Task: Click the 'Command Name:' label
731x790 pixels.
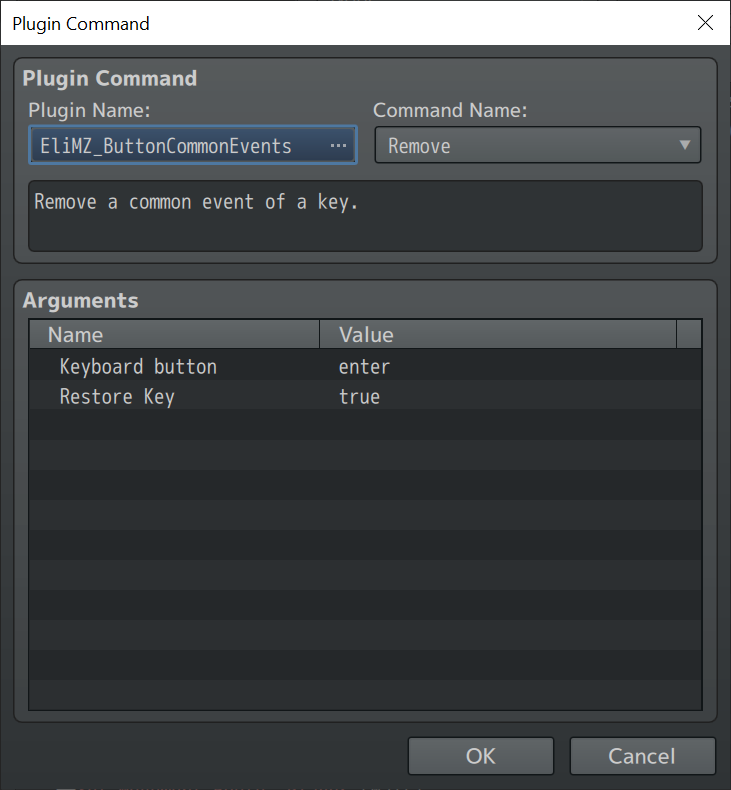Action: (450, 110)
